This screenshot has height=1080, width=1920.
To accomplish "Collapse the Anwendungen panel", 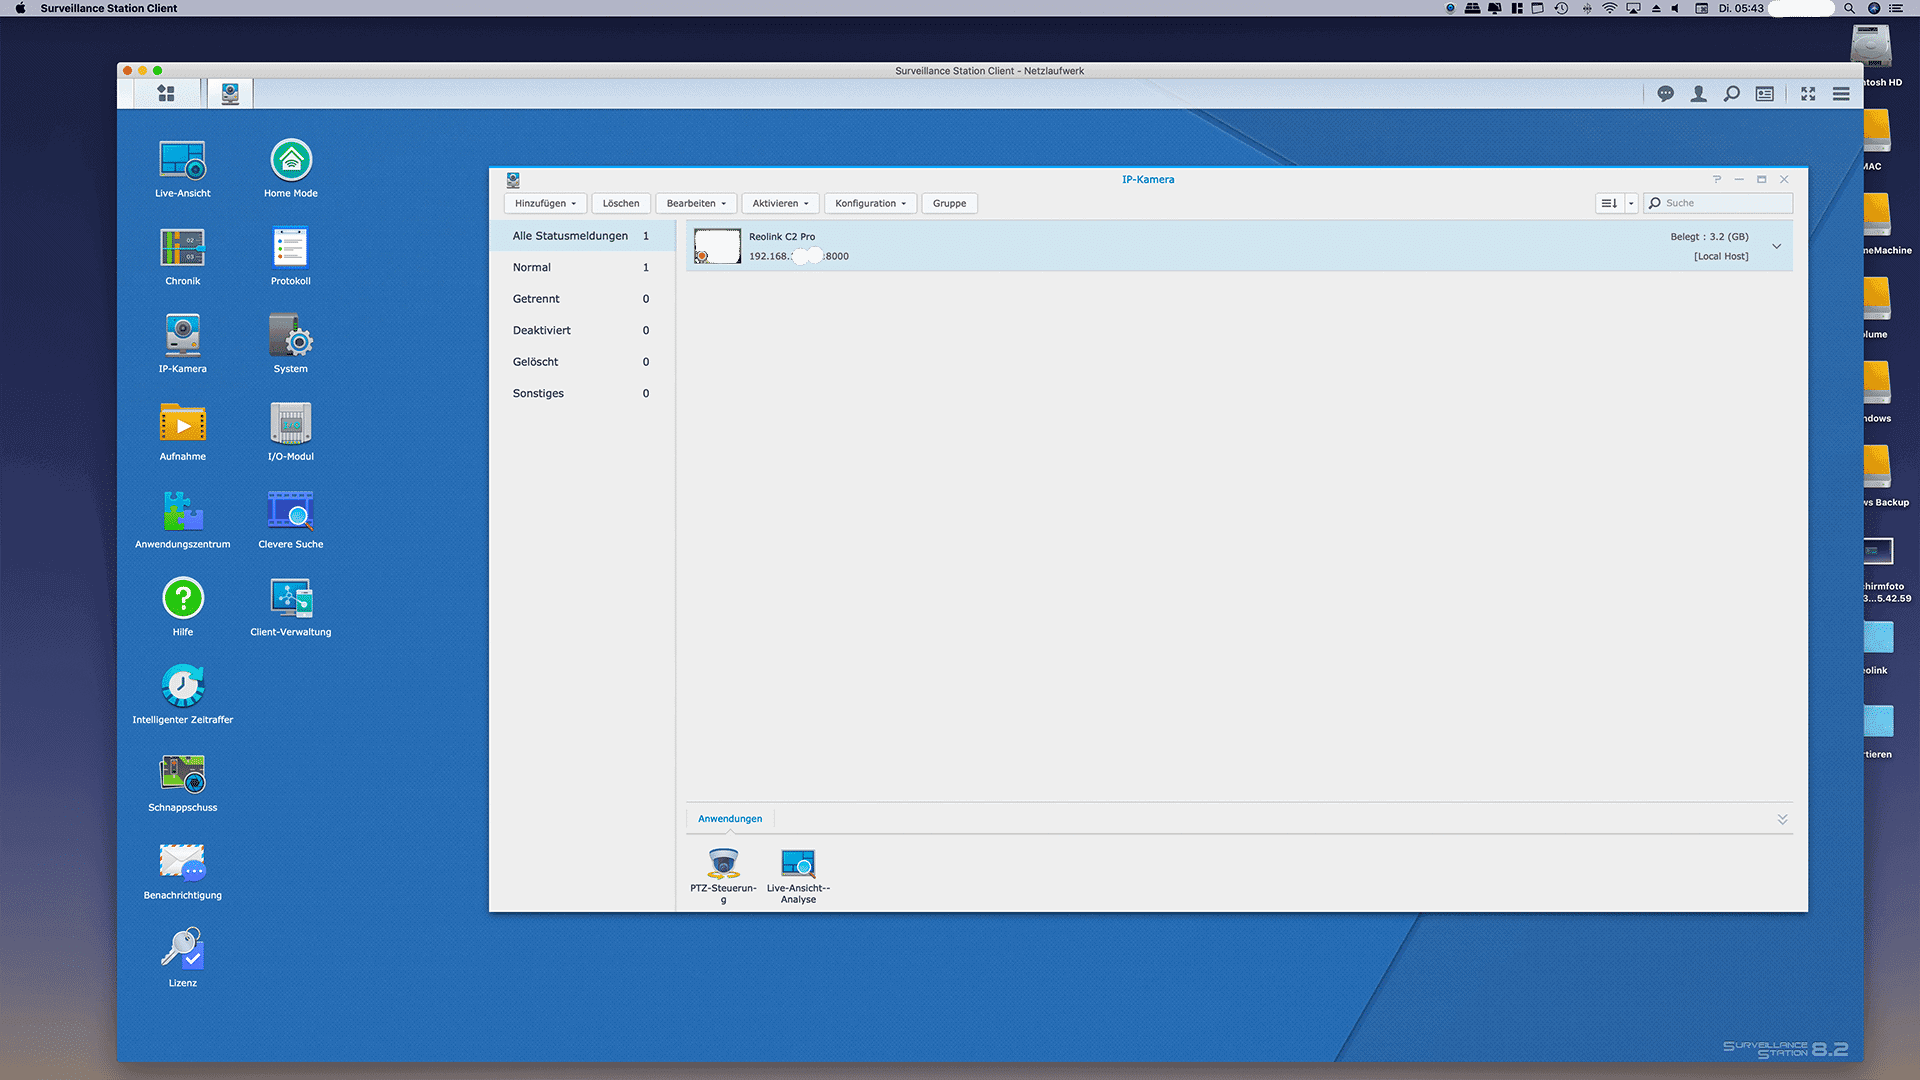I will click(x=1782, y=819).
